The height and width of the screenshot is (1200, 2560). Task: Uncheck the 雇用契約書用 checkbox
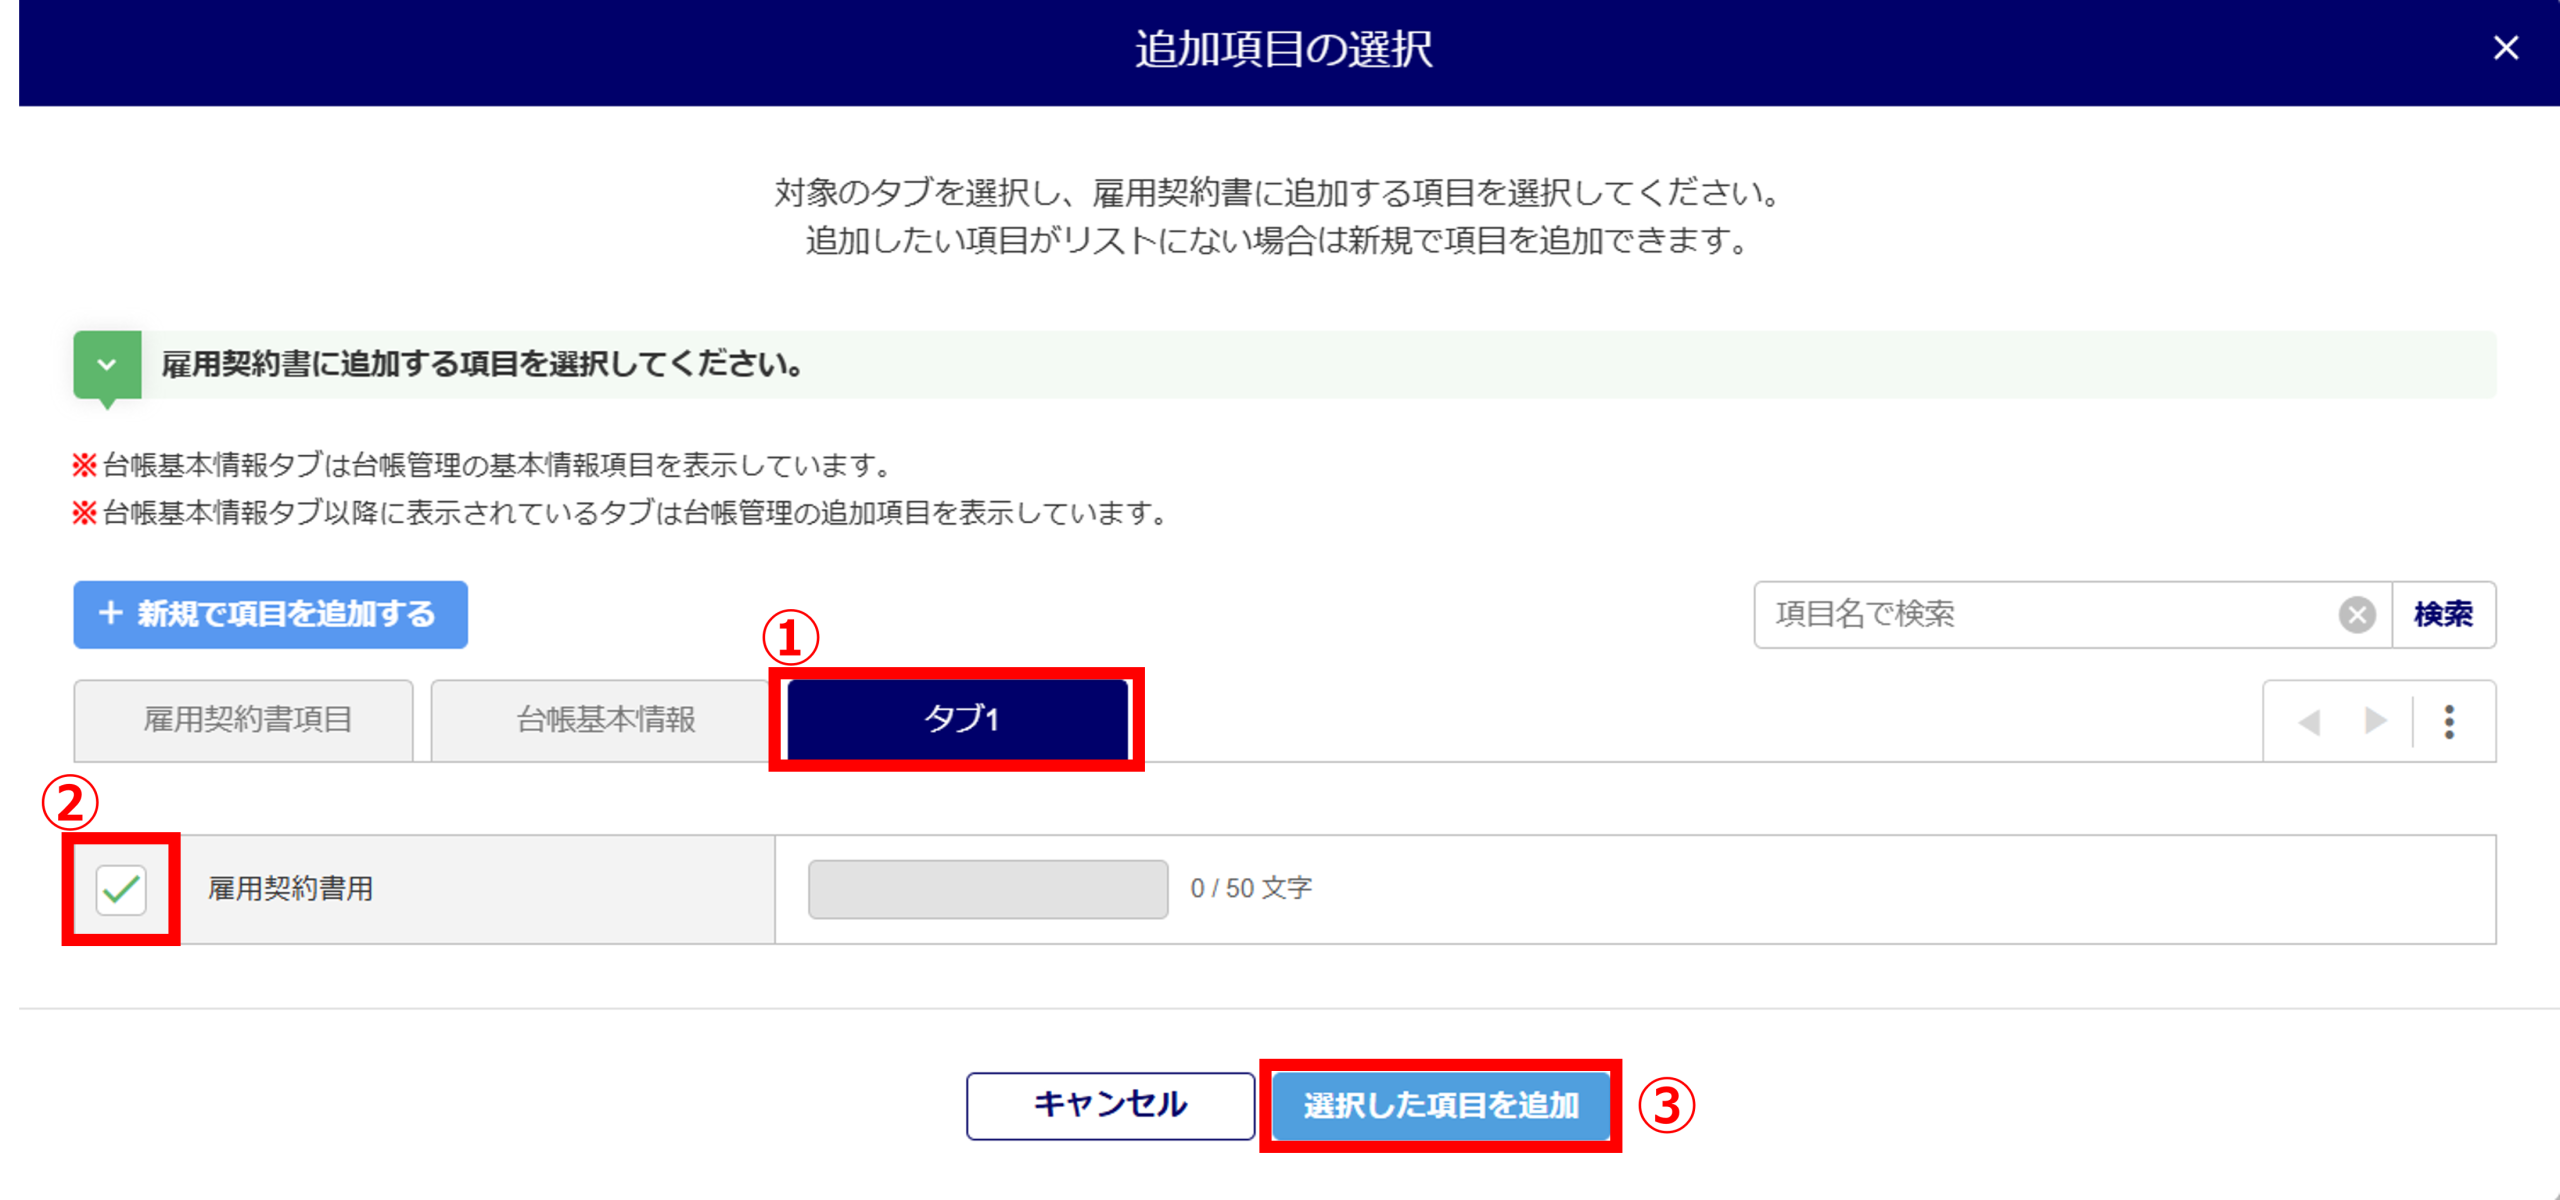point(121,889)
